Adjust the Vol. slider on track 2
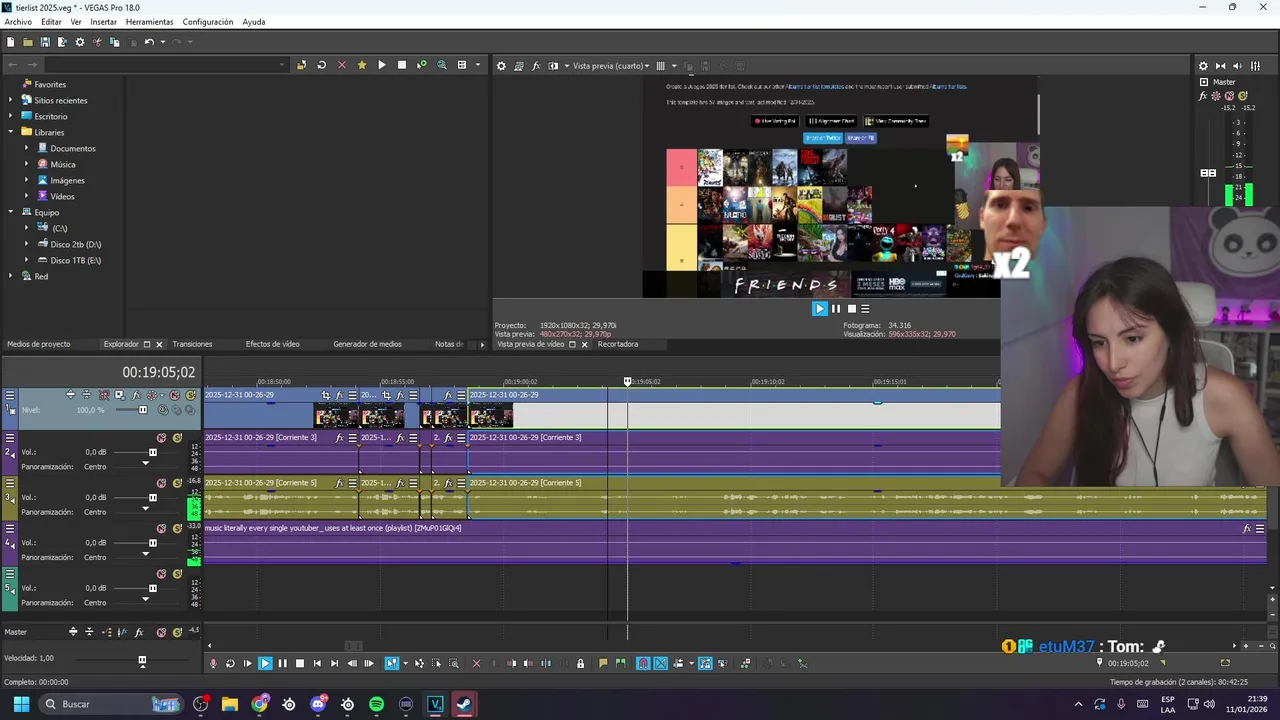 152,452
